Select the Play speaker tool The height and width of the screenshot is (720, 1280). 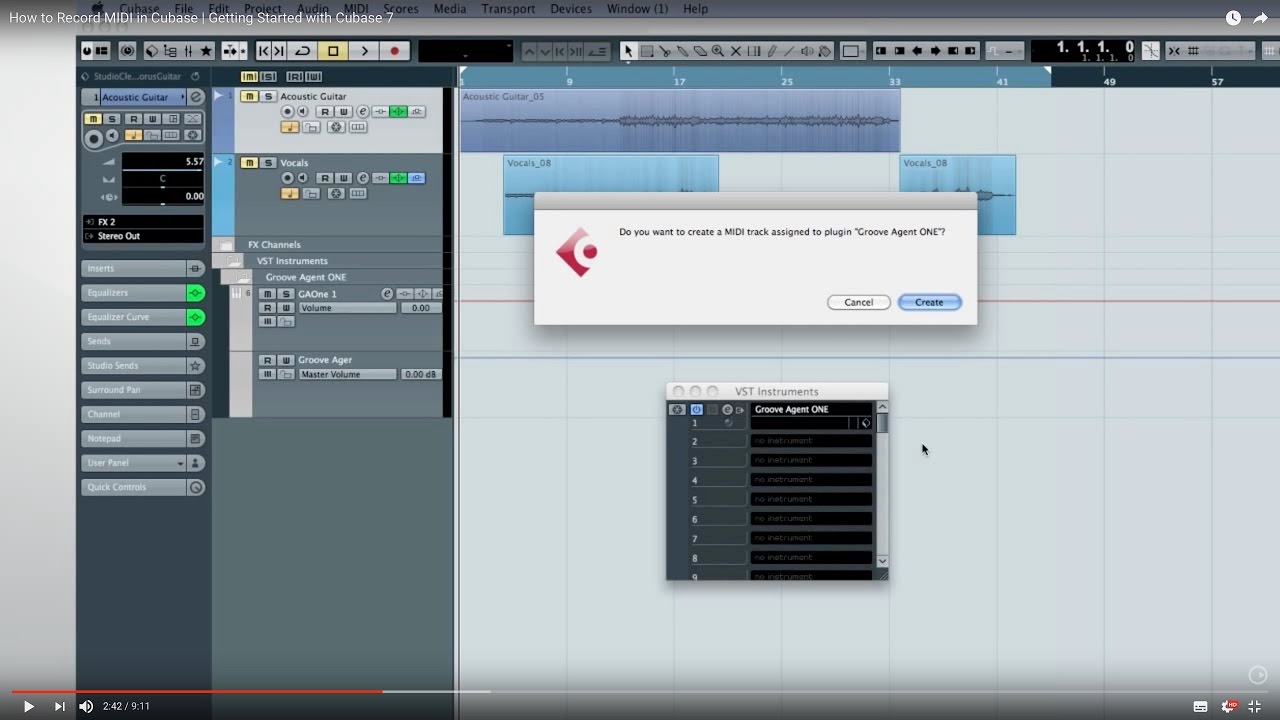coord(808,51)
